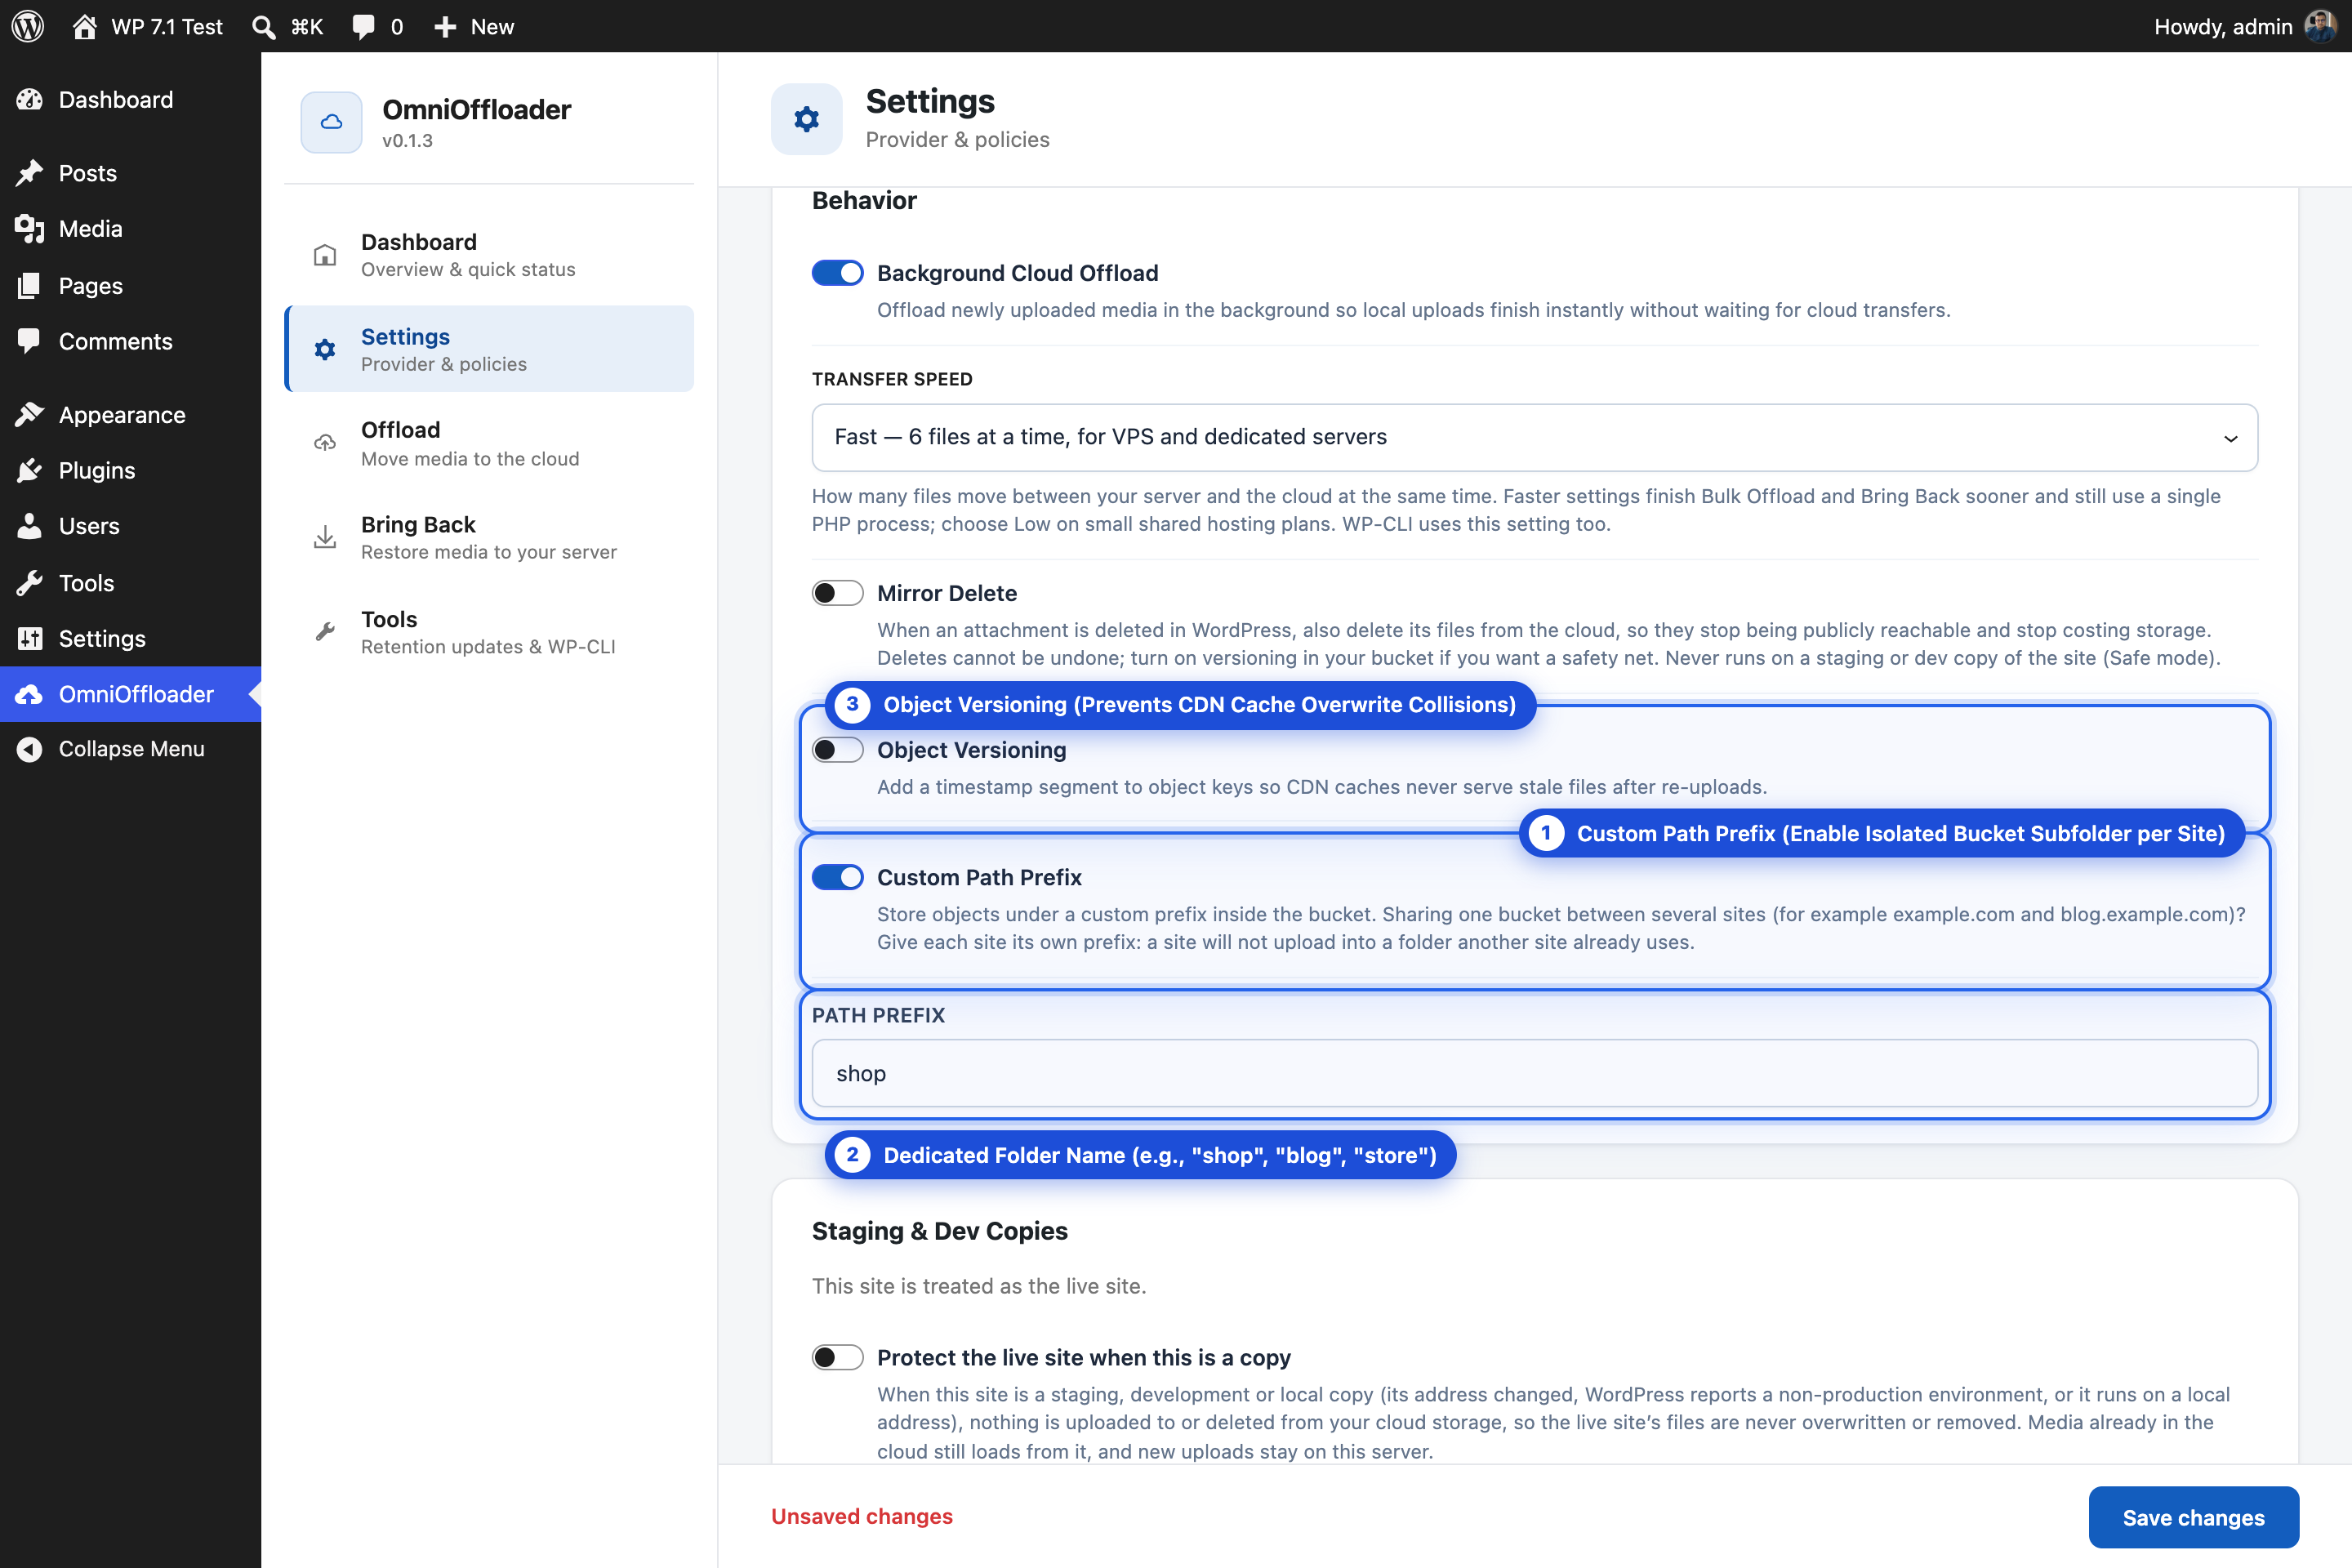The height and width of the screenshot is (1568, 2352).
Task: Enable the Mirror Delete toggle
Action: click(x=838, y=593)
